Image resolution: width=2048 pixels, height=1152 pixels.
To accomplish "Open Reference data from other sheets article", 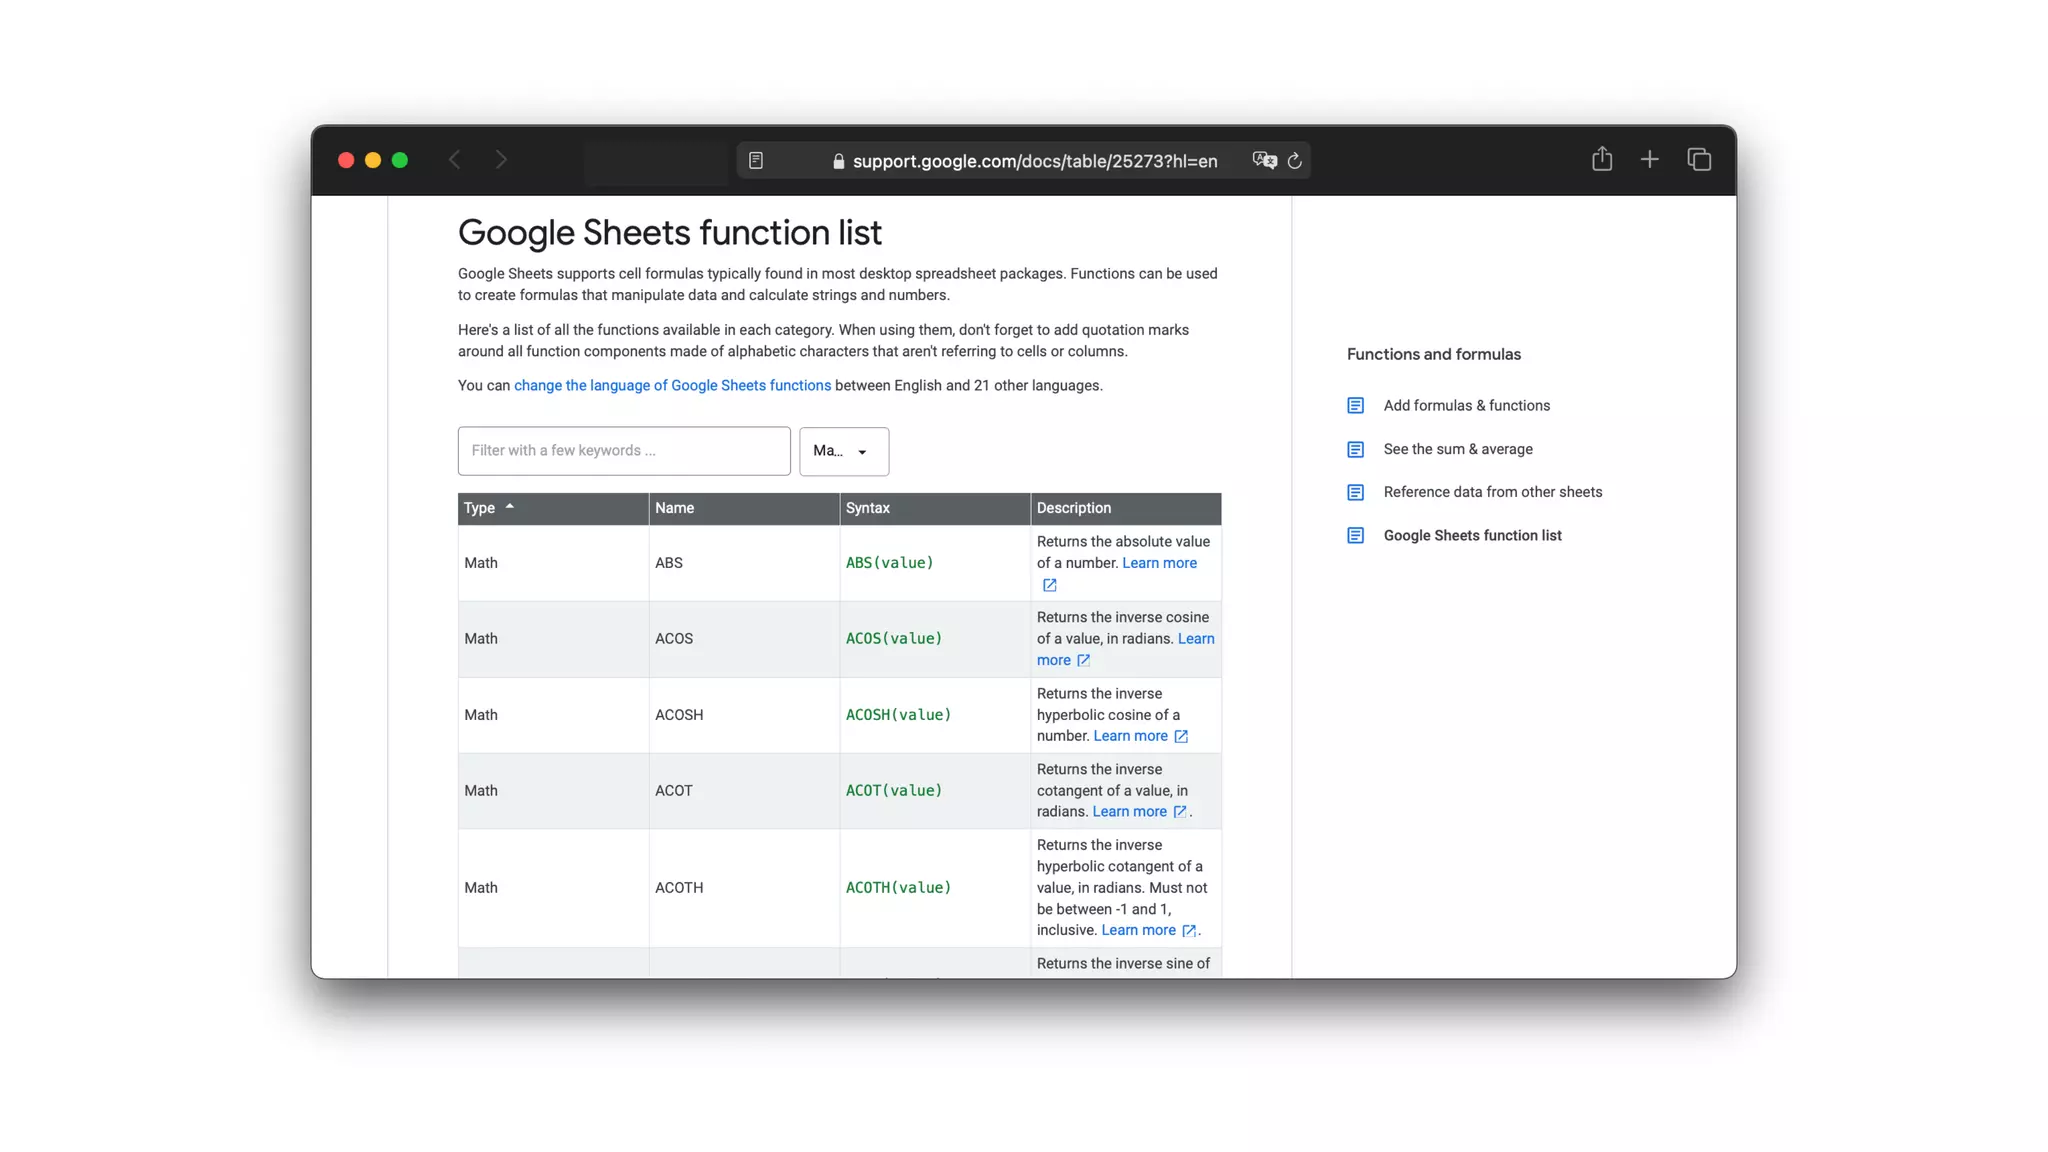I will (1492, 492).
